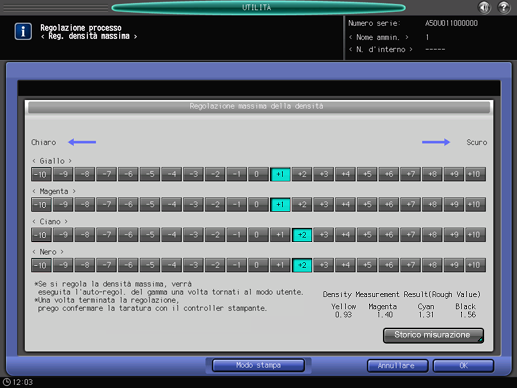Click the blue right arrow near Scuro
The image size is (517, 388).
click(x=436, y=142)
